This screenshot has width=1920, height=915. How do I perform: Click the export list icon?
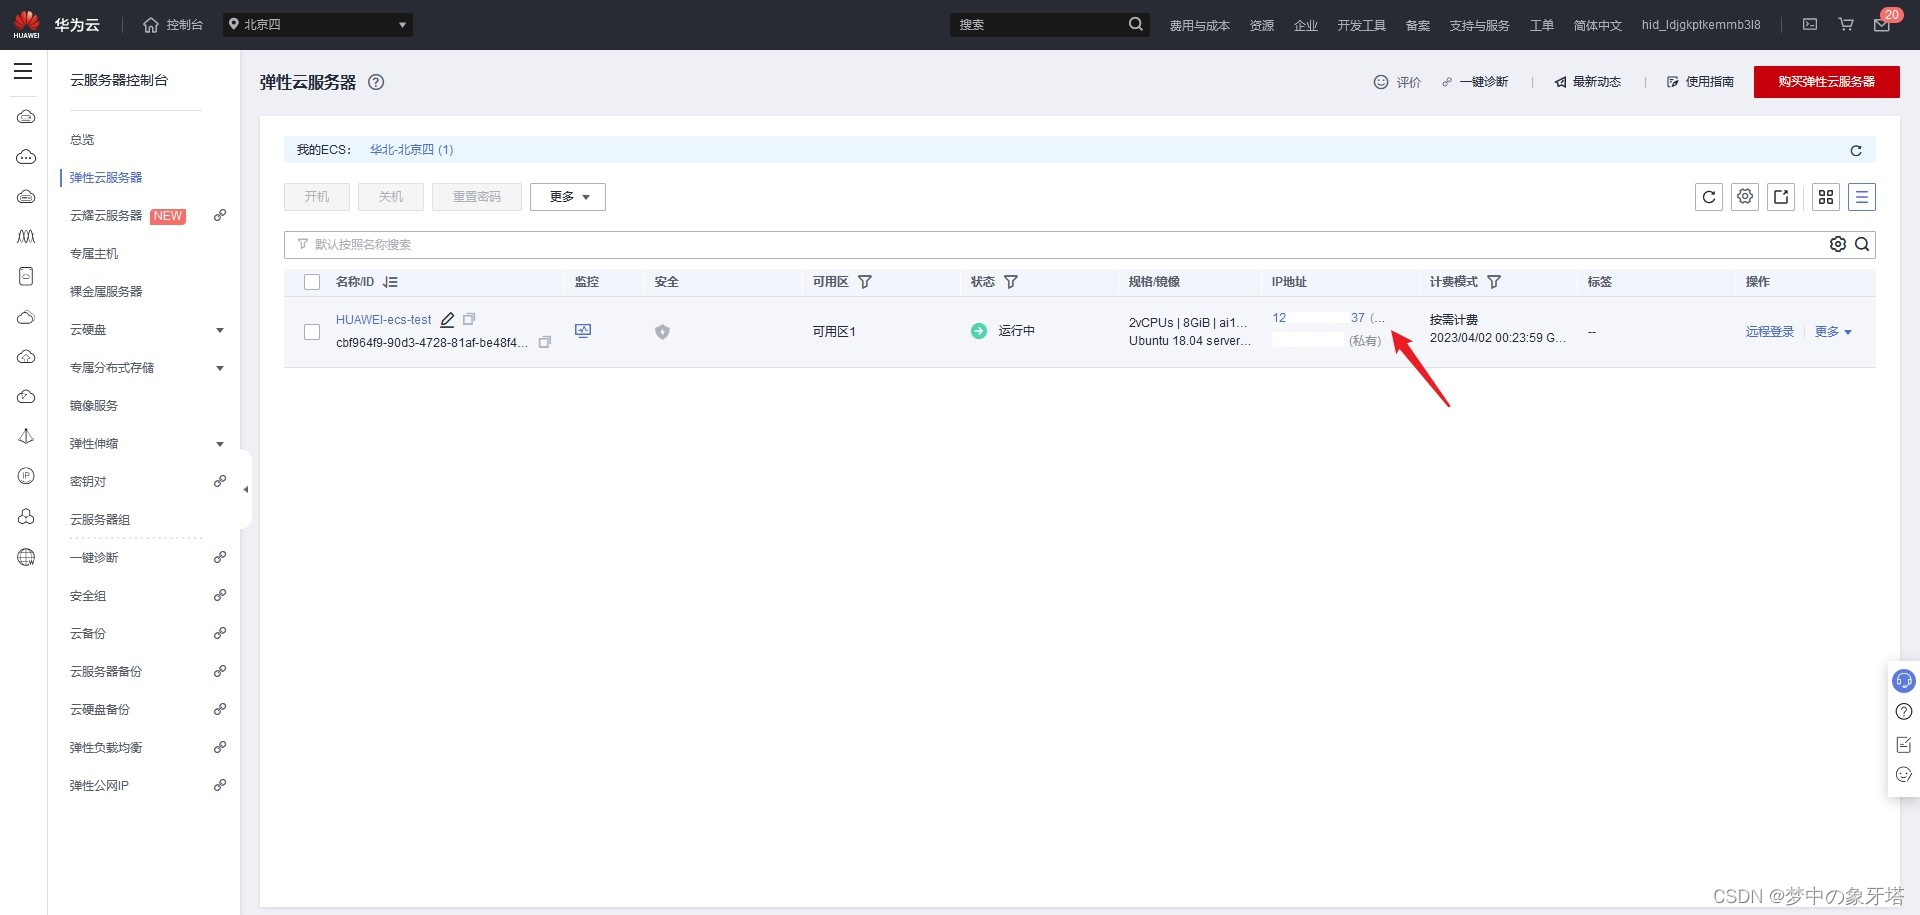pyautogui.click(x=1781, y=197)
